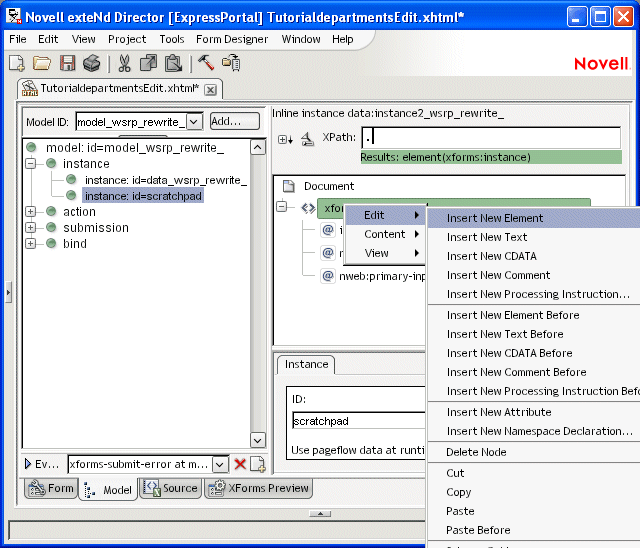Open the File menu
The width and height of the screenshot is (640, 548).
tap(18, 39)
